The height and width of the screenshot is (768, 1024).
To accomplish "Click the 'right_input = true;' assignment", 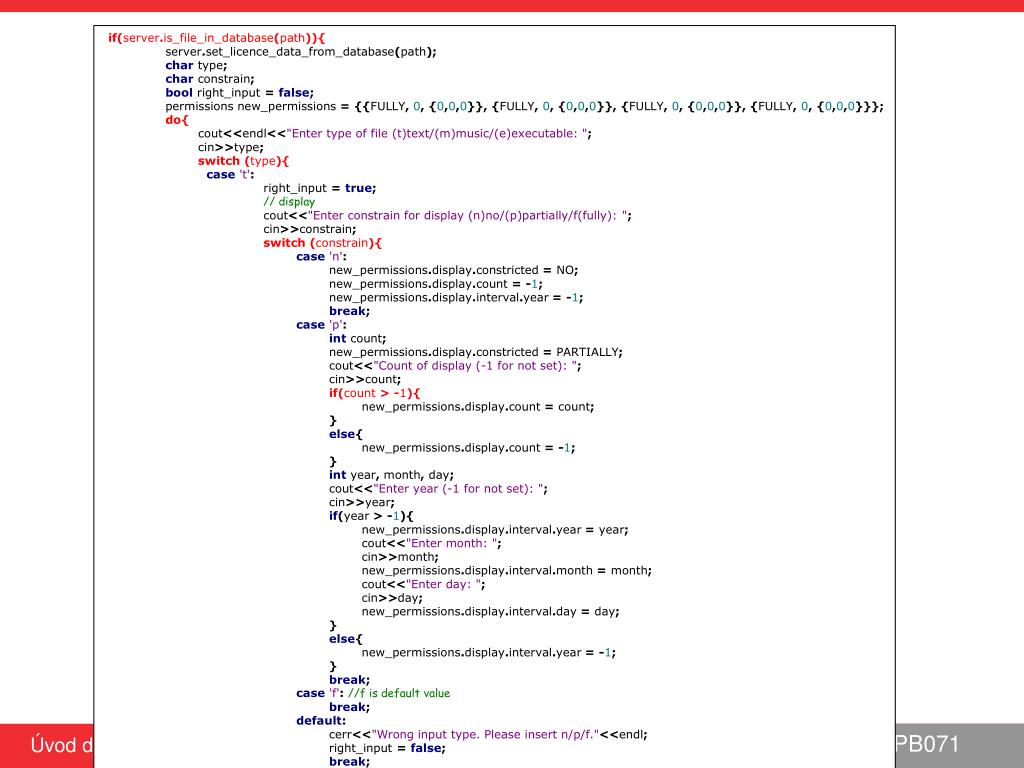I will click(x=319, y=188).
